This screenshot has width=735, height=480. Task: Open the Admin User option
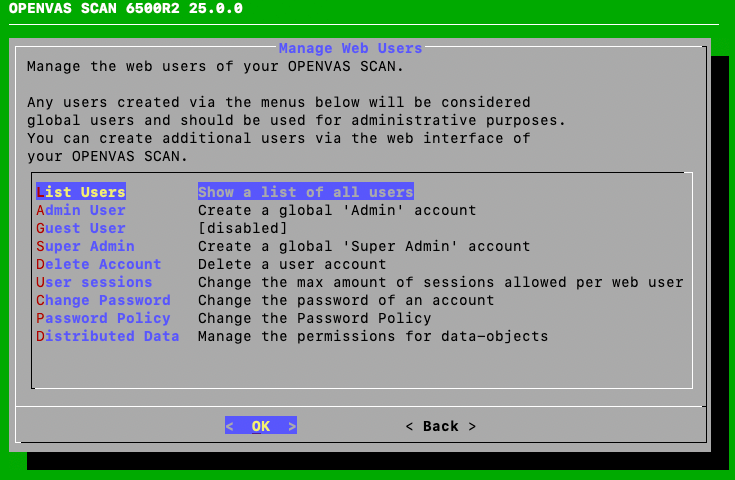pos(81,210)
